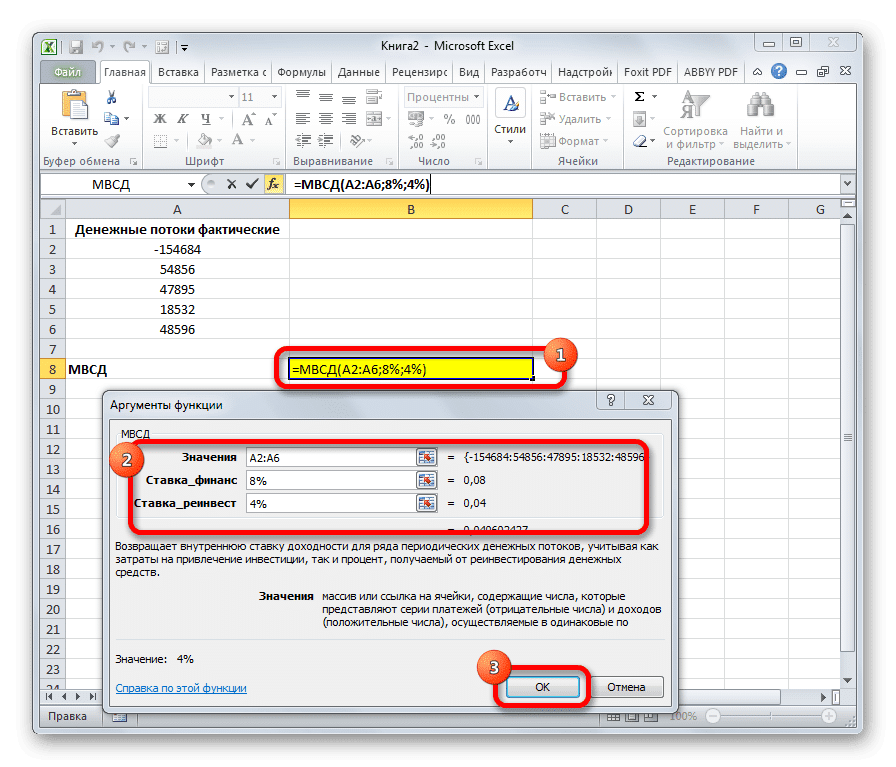Open the font name dropdown
The height and width of the screenshot is (767, 896).
[x=231, y=97]
